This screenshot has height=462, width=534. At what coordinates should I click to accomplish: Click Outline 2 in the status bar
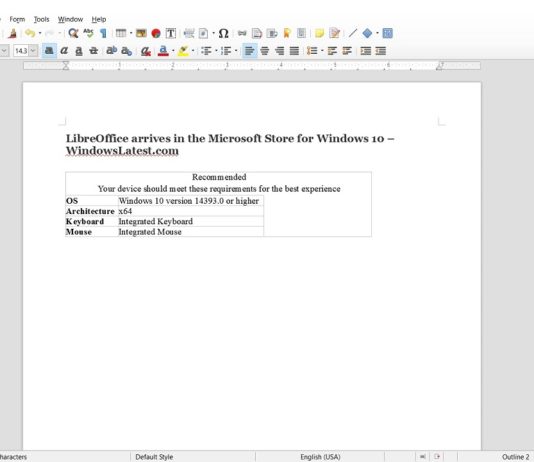(516, 457)
